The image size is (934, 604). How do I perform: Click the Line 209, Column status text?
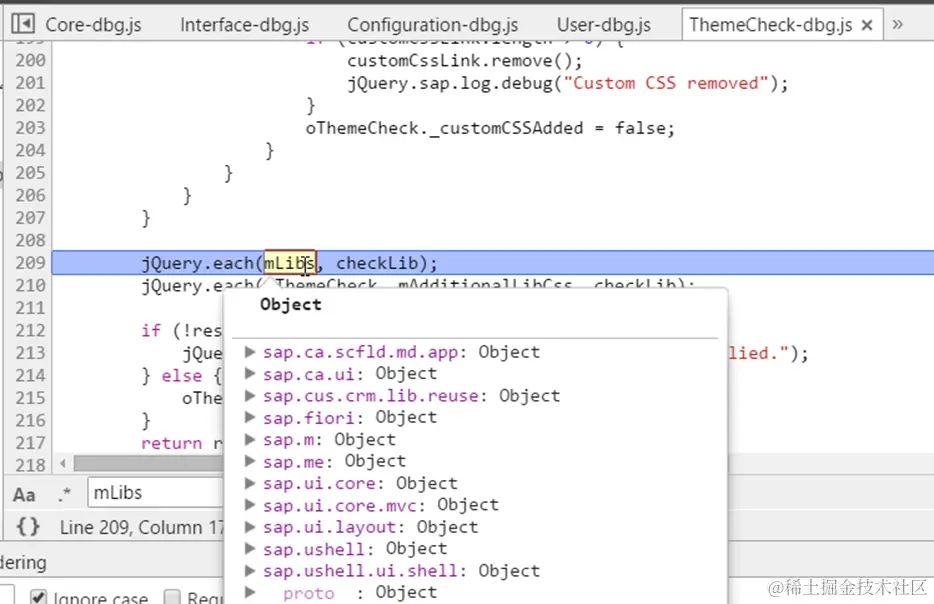[142, 527]
